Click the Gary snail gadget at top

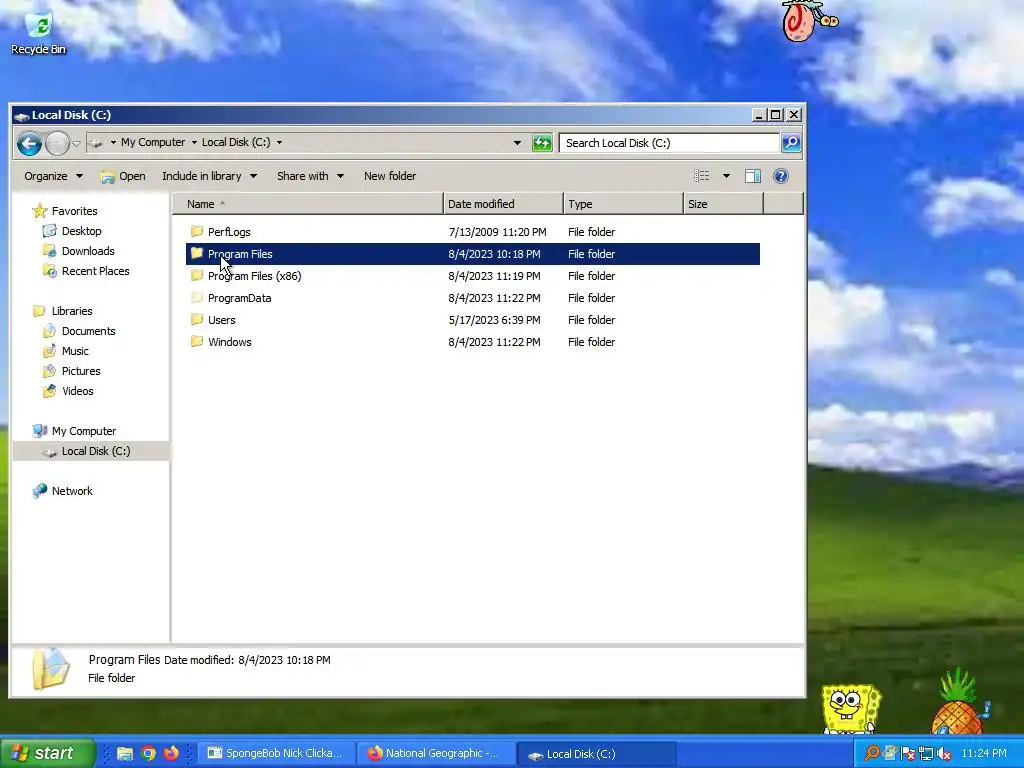tap(808, 20)
